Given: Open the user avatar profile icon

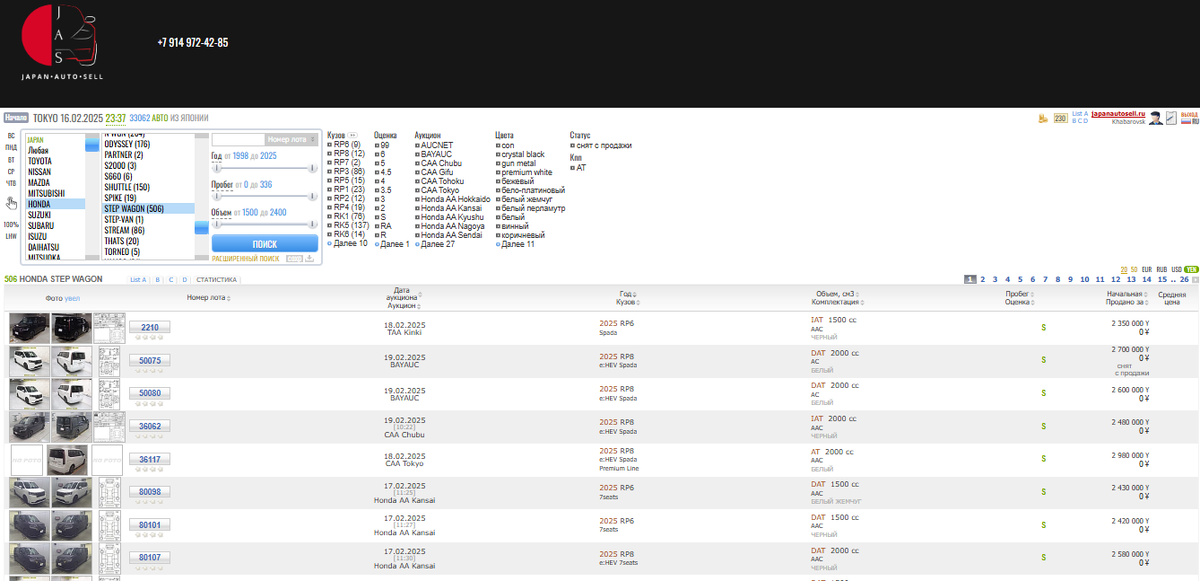Looking at the screenshot, I should click(1156, 118).
